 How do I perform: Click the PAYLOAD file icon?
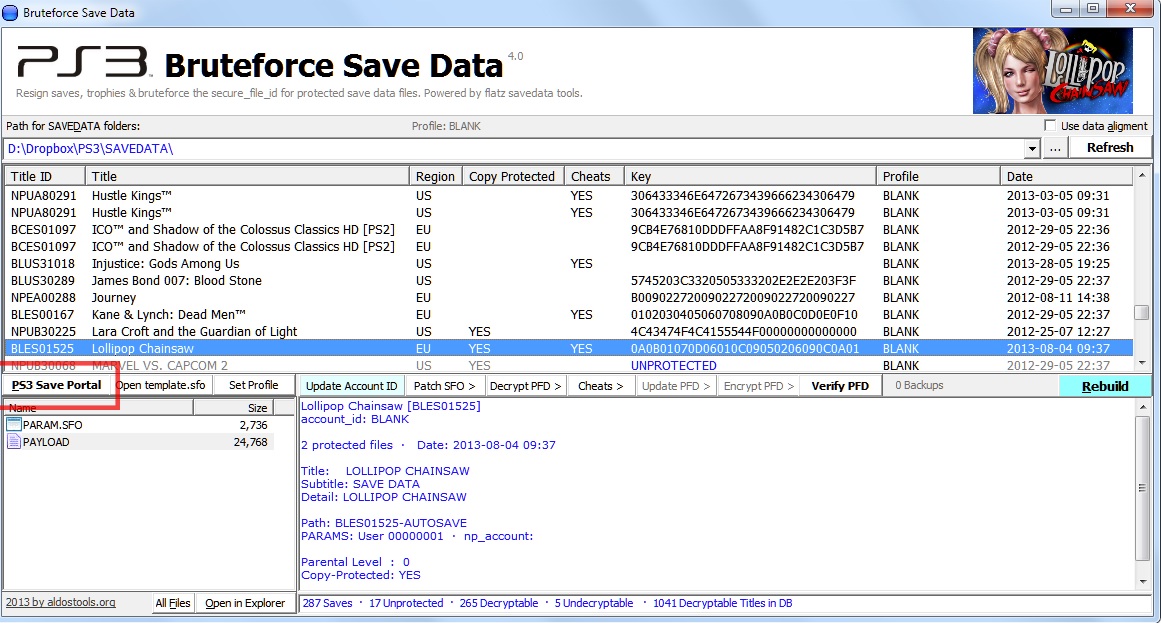pyautogui.click(x=13, y=442)
